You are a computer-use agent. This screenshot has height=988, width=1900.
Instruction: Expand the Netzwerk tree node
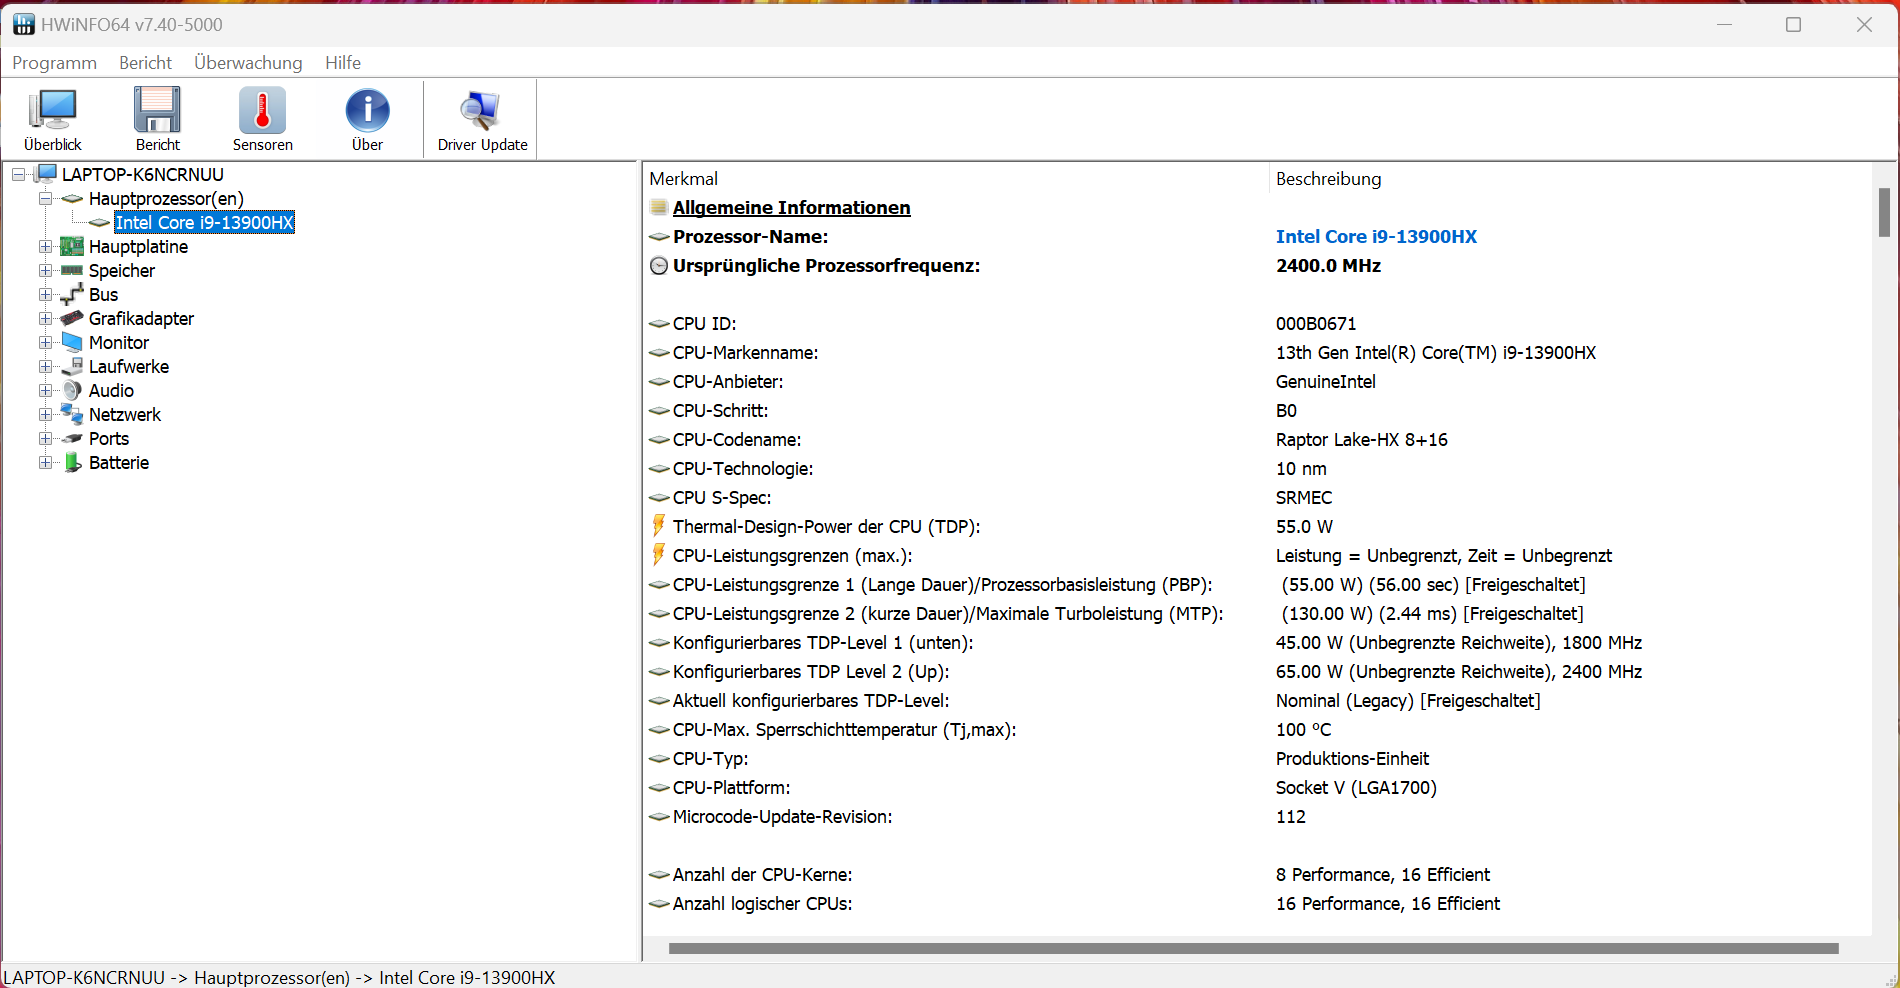tap(45, 415)
